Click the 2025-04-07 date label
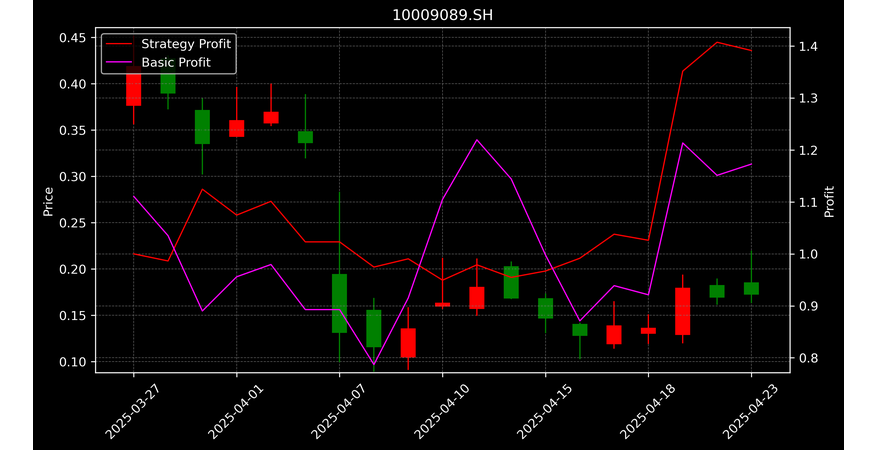 (x=339, y=411)
